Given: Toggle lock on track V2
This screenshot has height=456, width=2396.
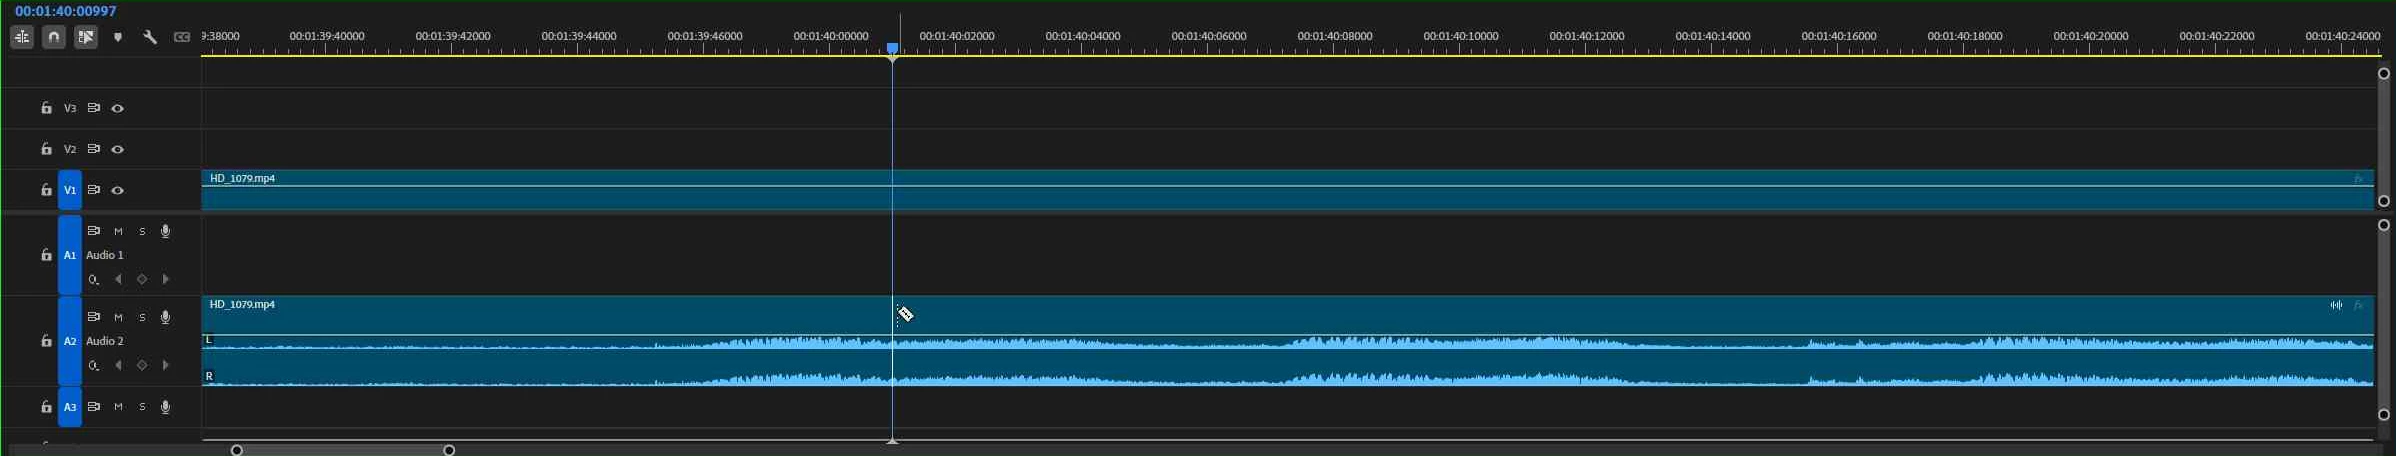Looking at the screenshot, I should coord(46,149).
